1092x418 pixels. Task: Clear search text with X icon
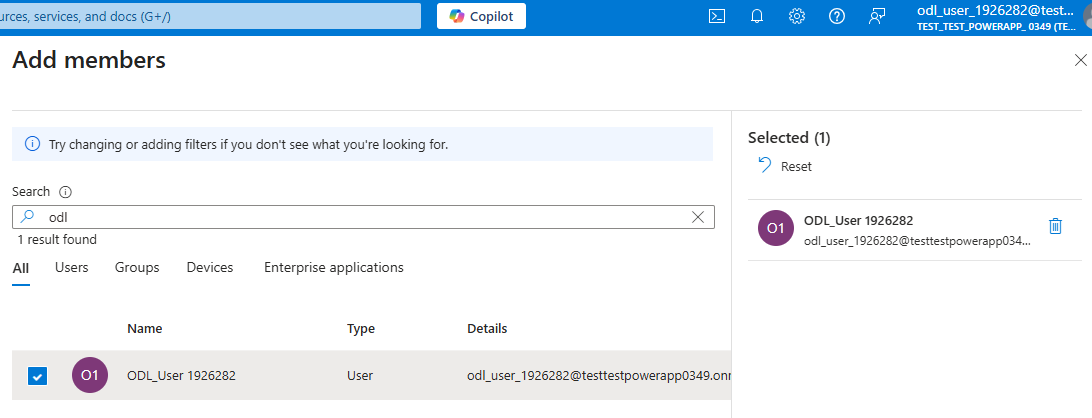click(698, 217)
